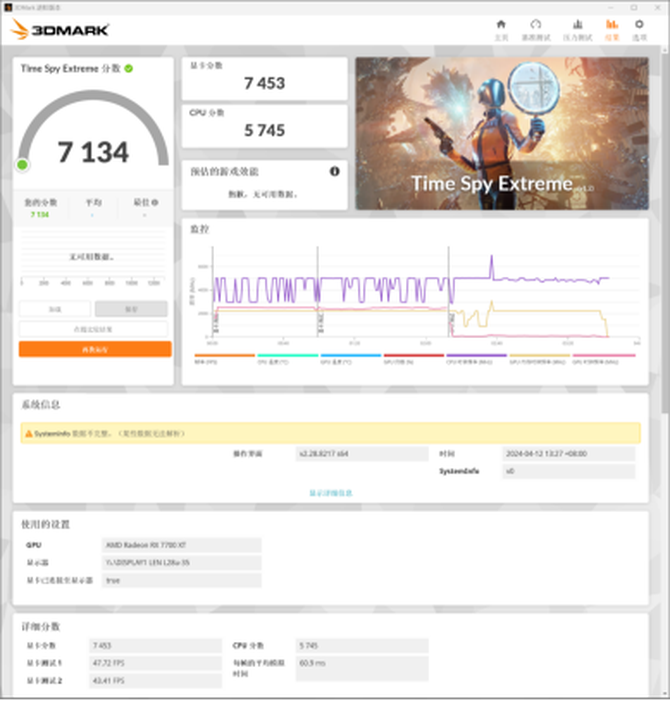Click the average frame time value 60.9 ms
The image size is (670, 701).
362,668
